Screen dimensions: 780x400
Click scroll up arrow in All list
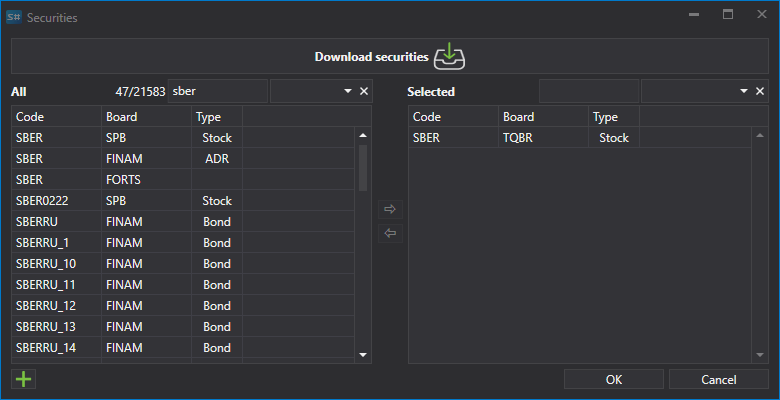coord(363,135)
